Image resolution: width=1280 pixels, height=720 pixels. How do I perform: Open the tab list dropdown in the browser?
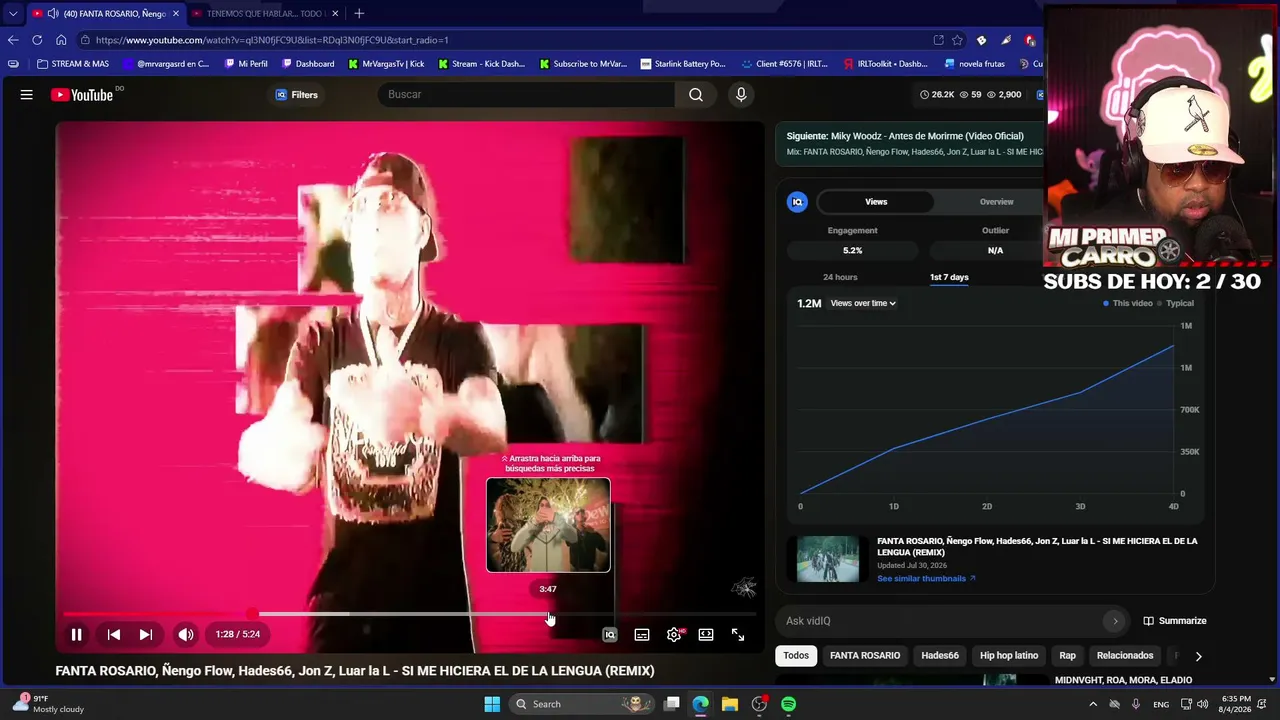coord(13,13)
